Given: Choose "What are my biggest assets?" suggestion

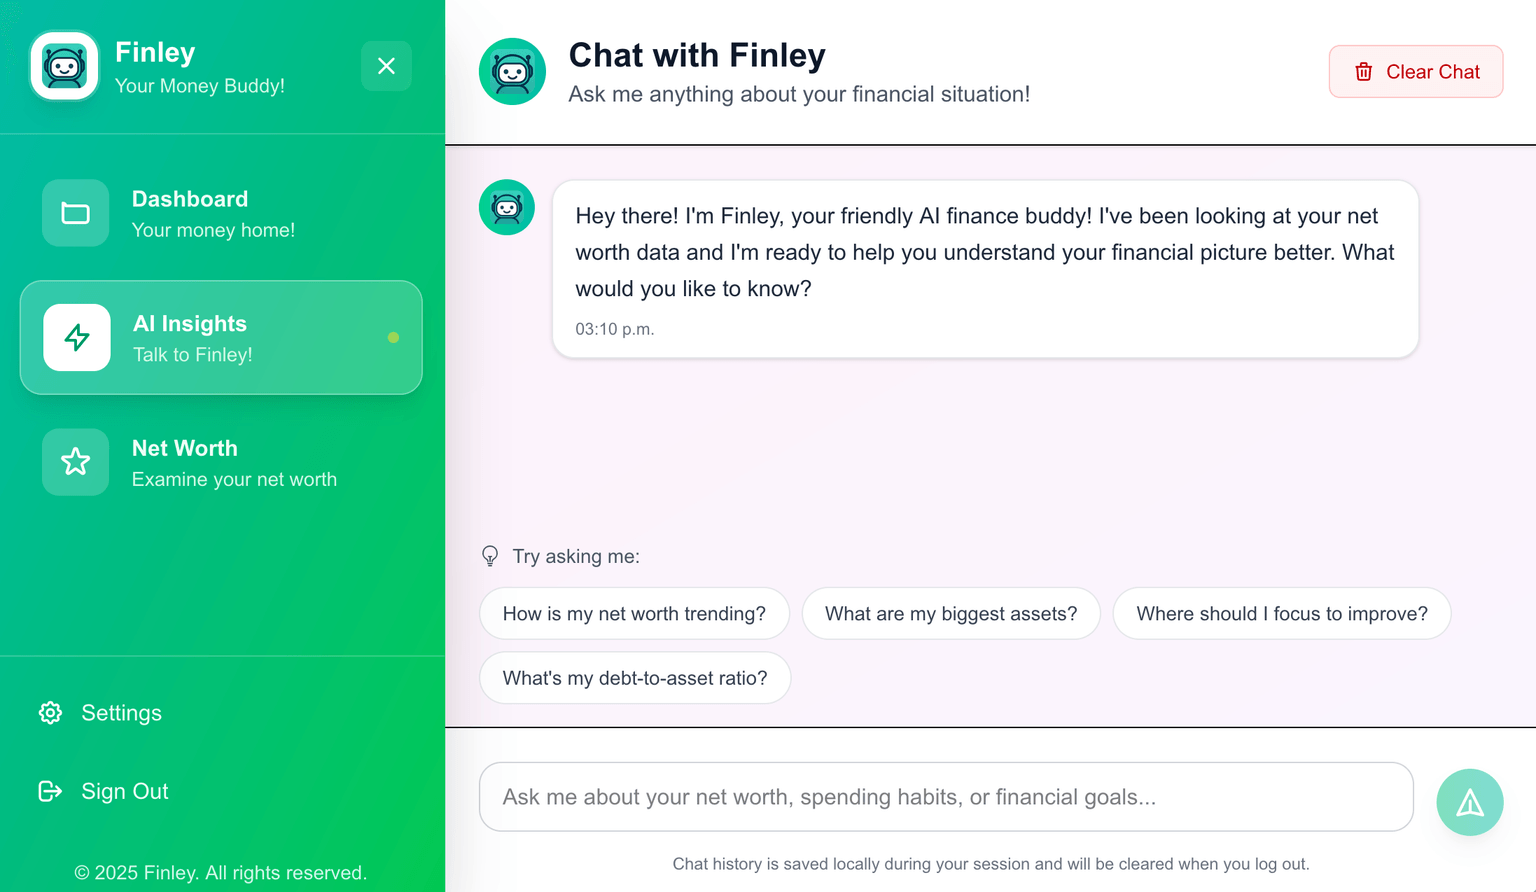Looking at the screenshot, I should pyautogui.click(x=951, y=614).
